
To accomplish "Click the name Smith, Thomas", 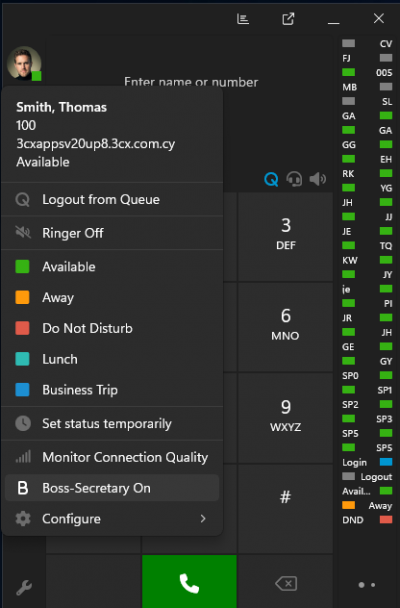I will (x=61, y=107).
